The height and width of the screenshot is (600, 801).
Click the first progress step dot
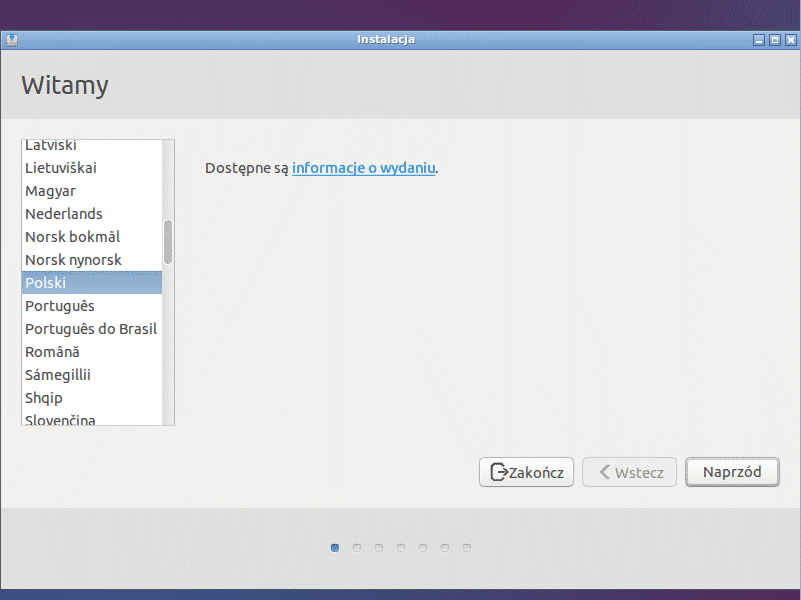click(x=335, y=547)
